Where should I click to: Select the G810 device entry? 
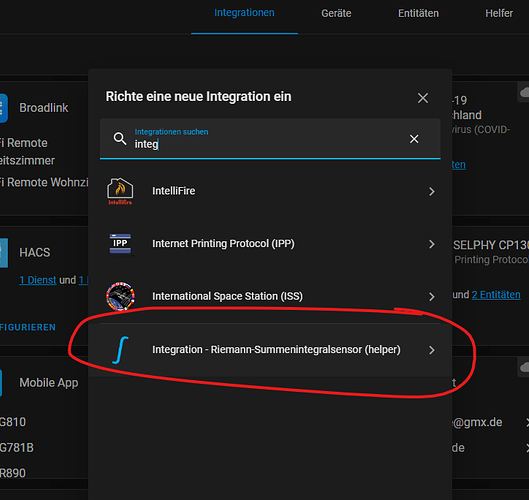pos(13,422)
